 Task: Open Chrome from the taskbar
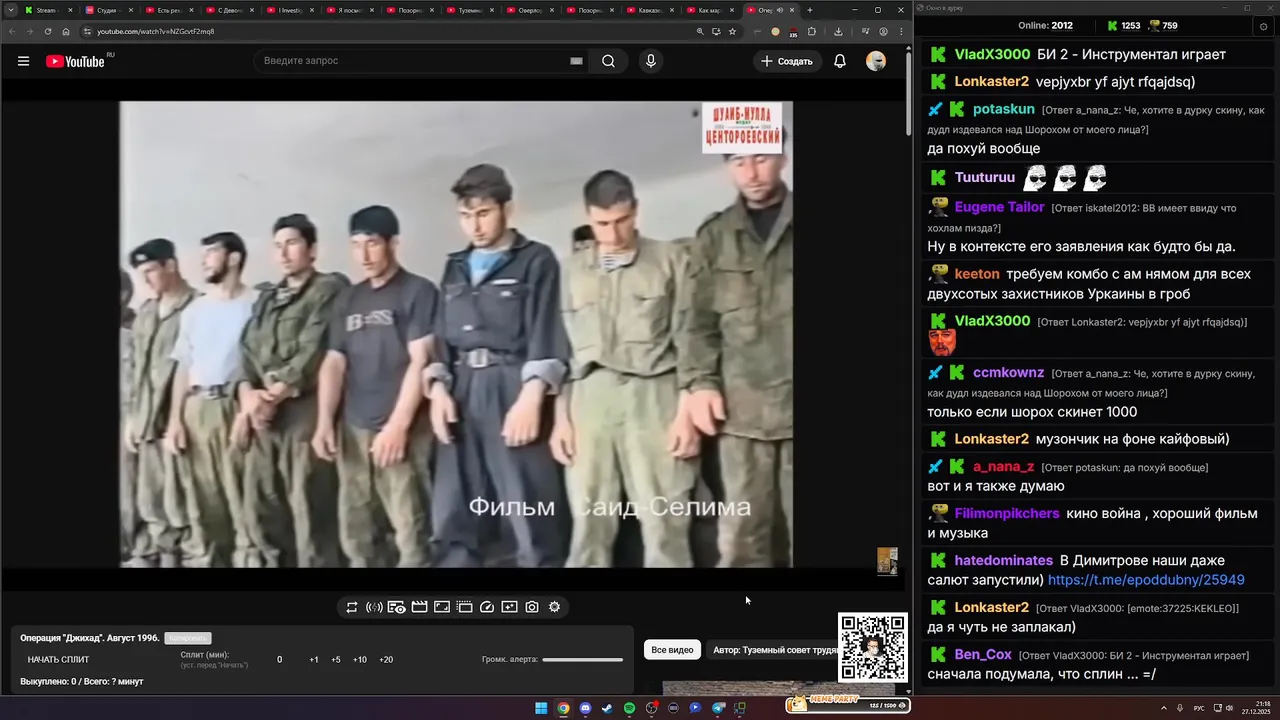[x=563, y=708]
